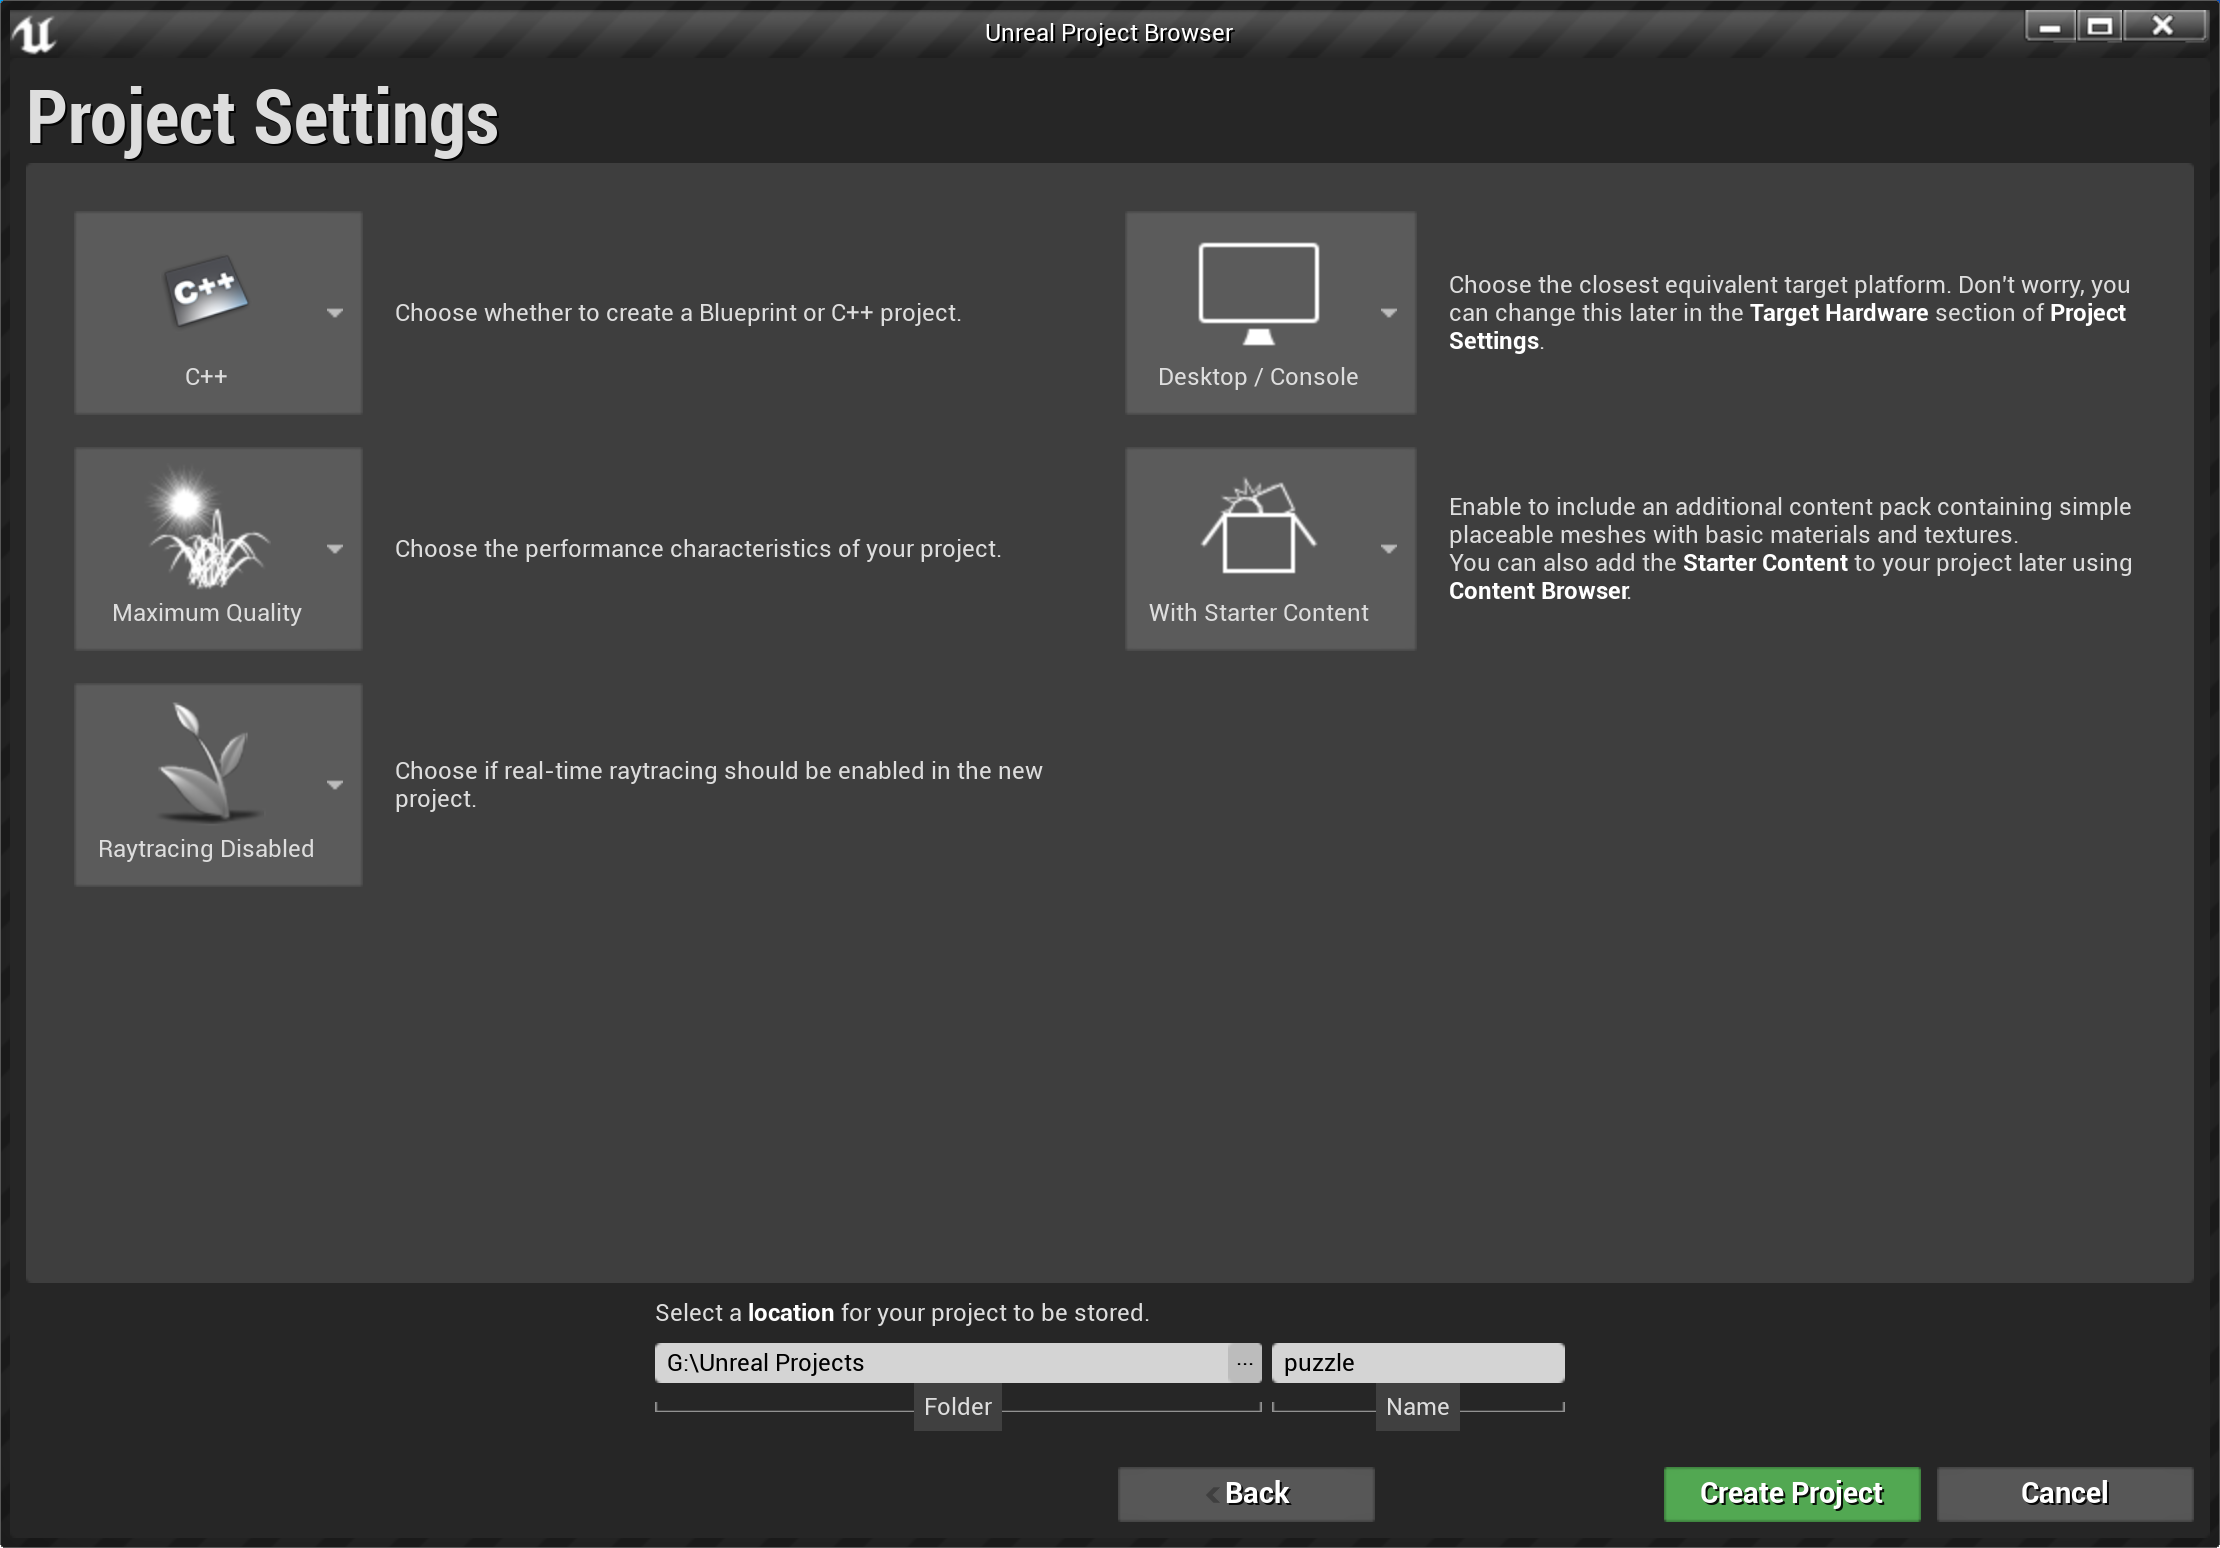The width and height of the screenshot is (2220, 1548).
Task: Go back using the Back button
Action: (x=1245, y=1493)
